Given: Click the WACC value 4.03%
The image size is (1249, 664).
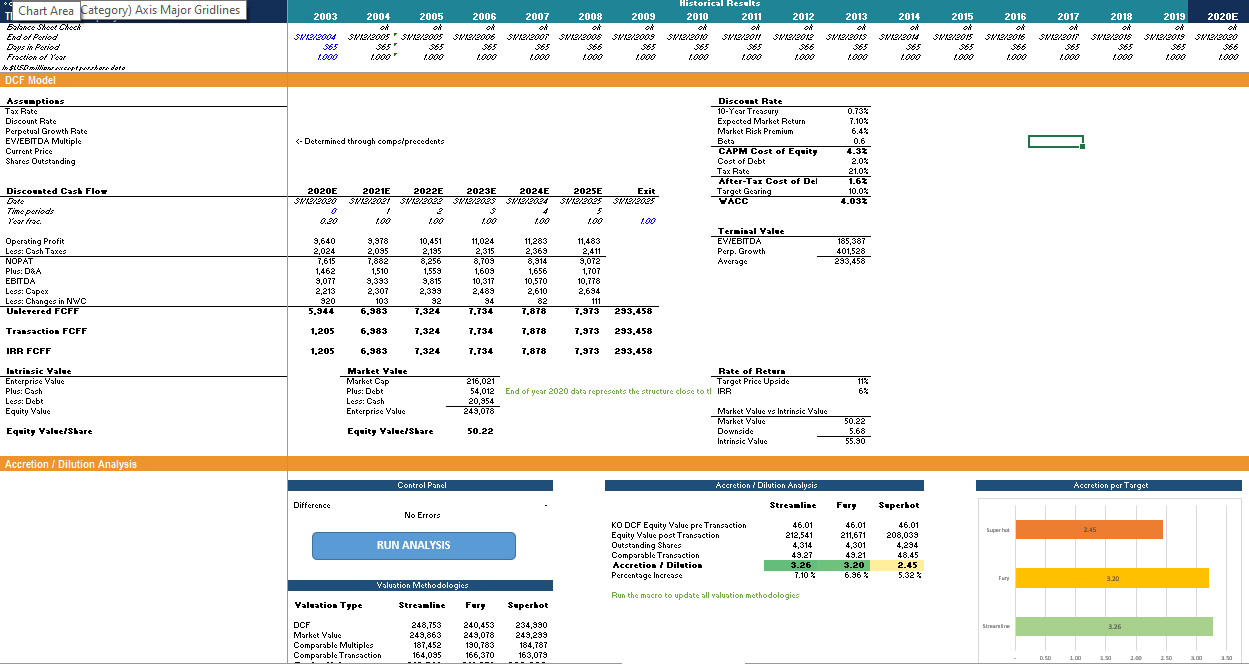Looking at the screenshot, I should 854,201.
